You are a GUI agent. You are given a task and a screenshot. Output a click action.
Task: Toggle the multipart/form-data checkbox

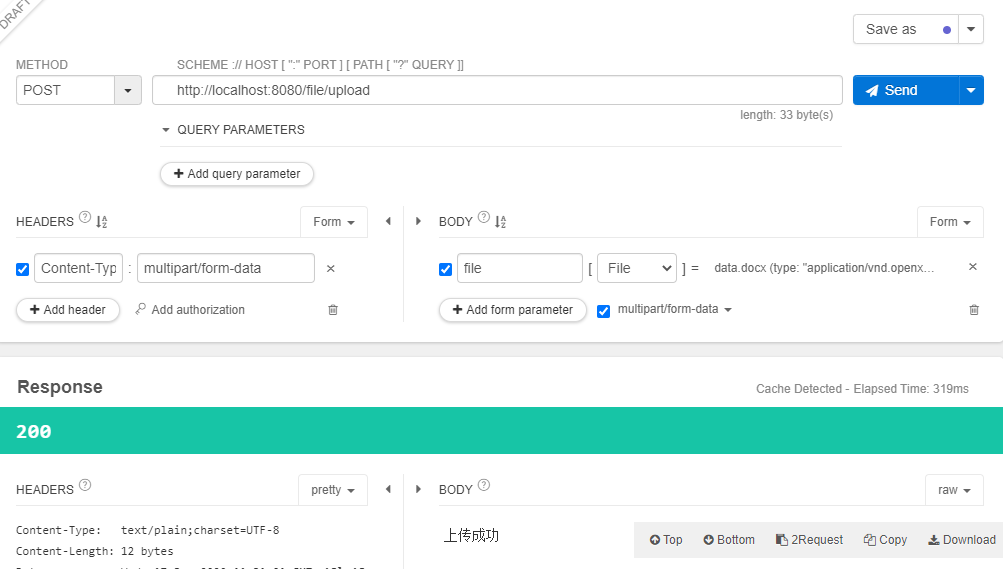pyautogui.click(x=603, y=311)
